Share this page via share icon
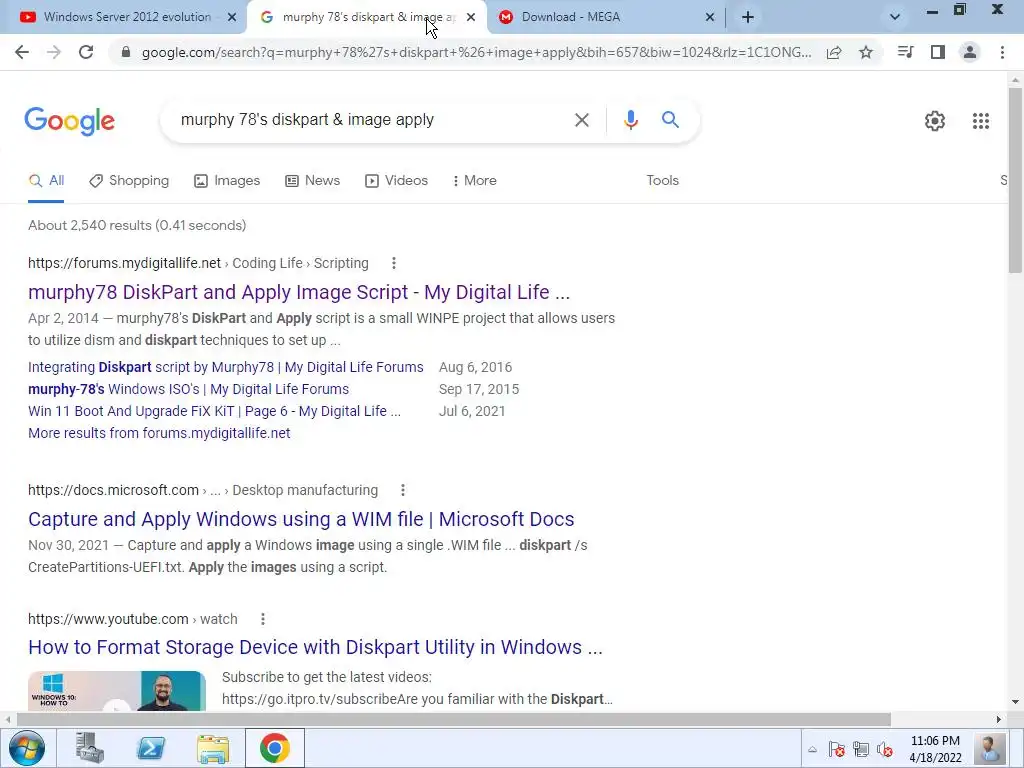Image resolution: width=1024 pixels, height=768 pixels. coord(834,52)
